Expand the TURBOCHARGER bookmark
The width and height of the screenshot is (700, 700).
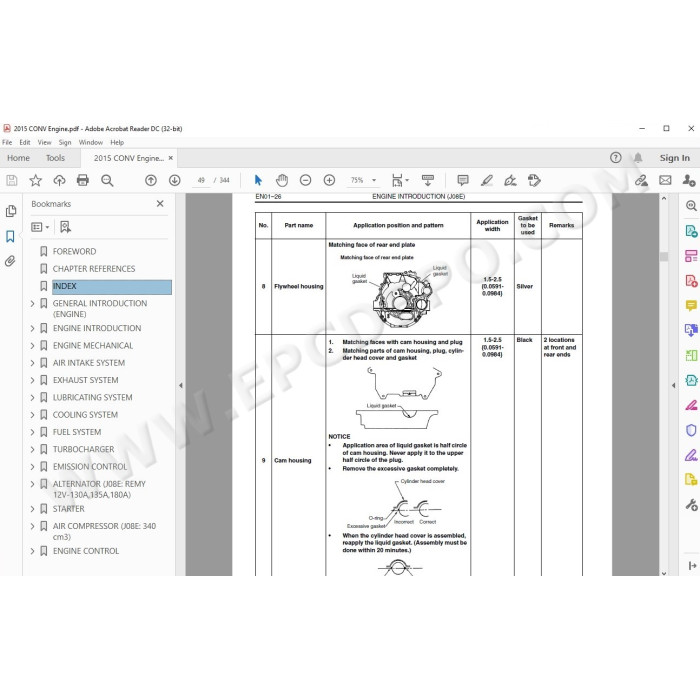[32, 449]
